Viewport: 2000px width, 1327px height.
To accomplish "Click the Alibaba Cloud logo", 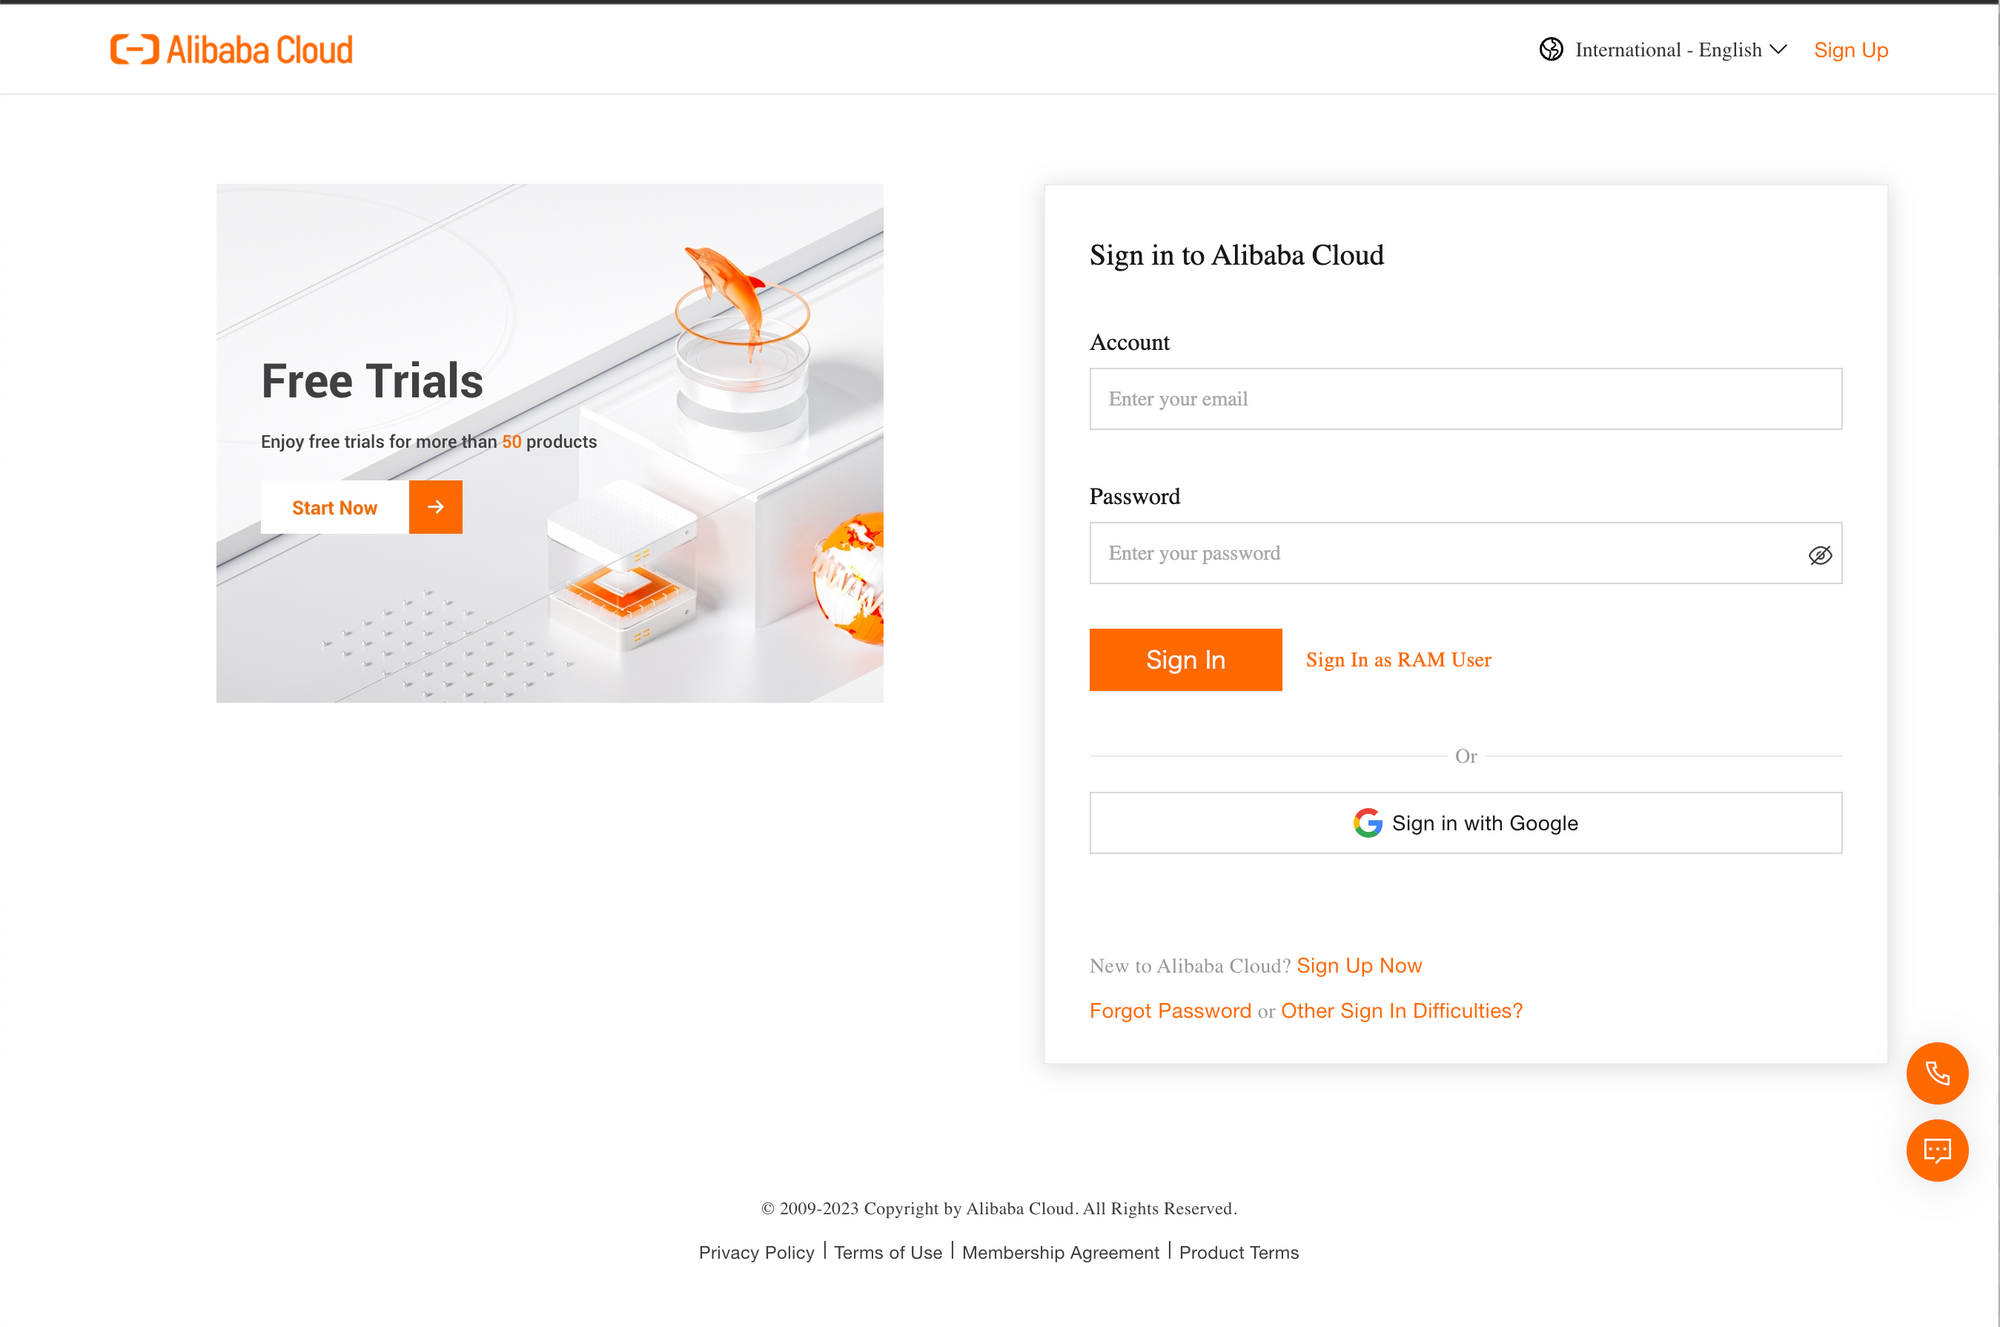I will (231, 49).
